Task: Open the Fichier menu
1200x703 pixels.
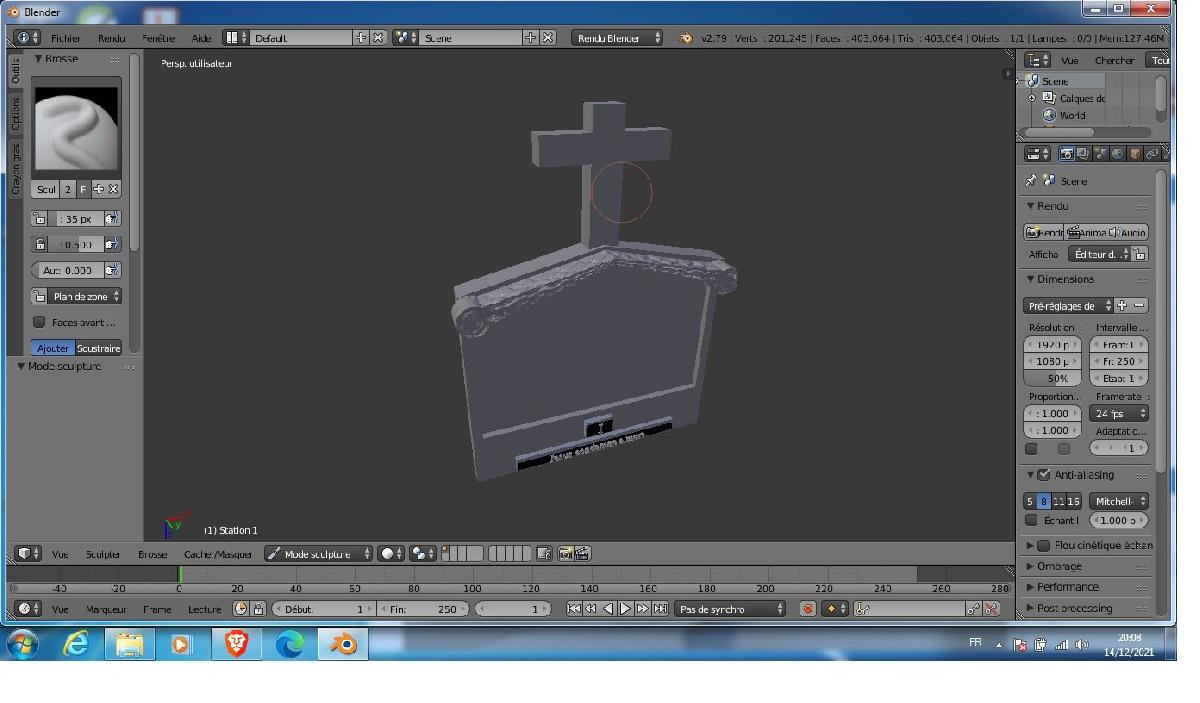Action: (66, 38)
